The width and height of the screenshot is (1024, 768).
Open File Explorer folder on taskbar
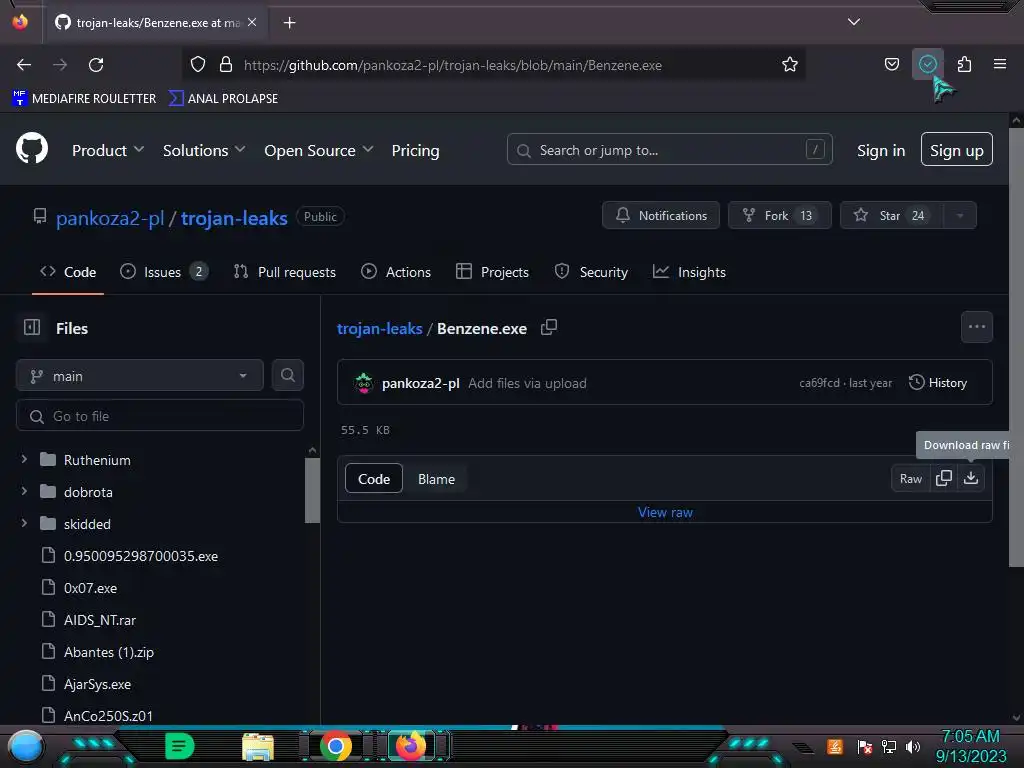tap(258, 746)
